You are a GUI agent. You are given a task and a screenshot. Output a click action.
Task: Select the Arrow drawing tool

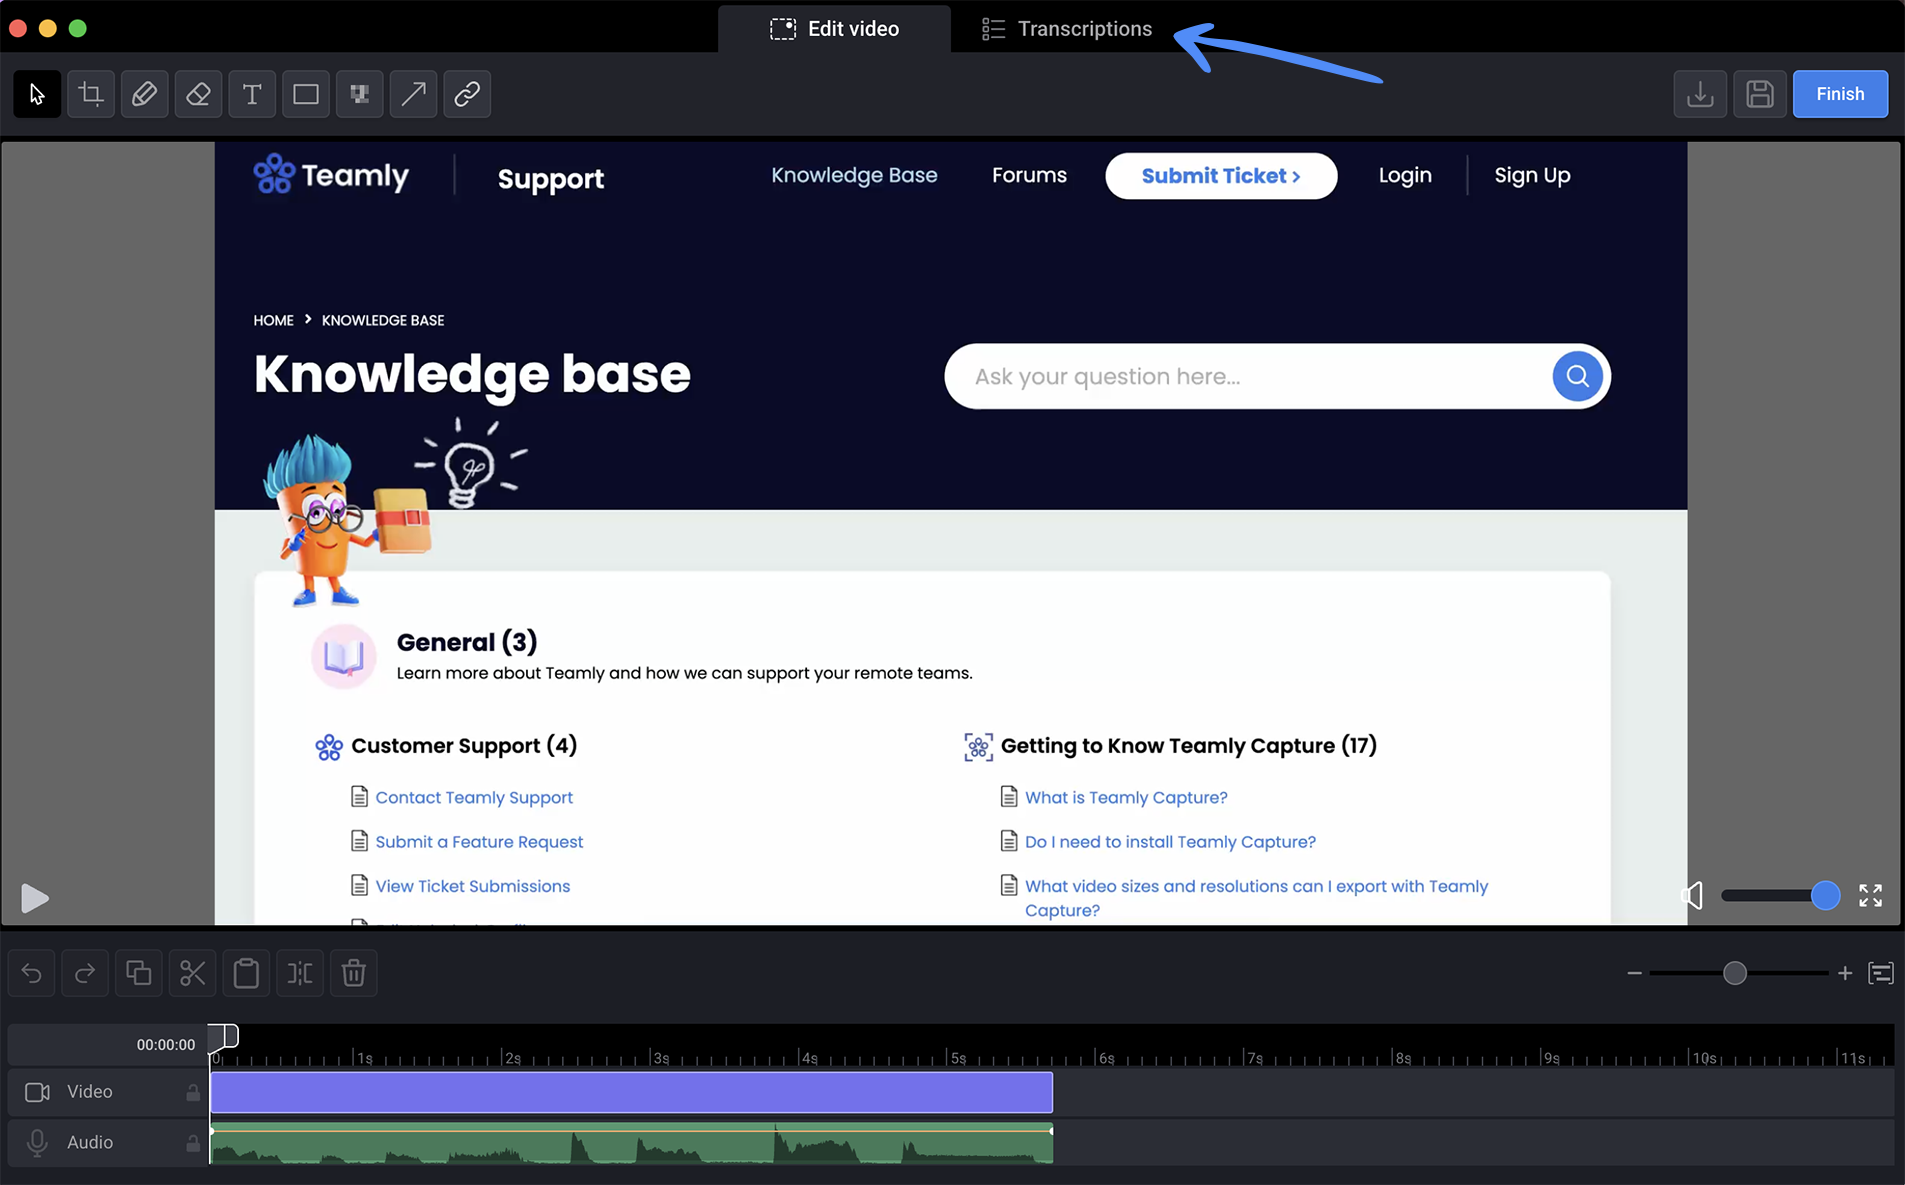[413, 94]
